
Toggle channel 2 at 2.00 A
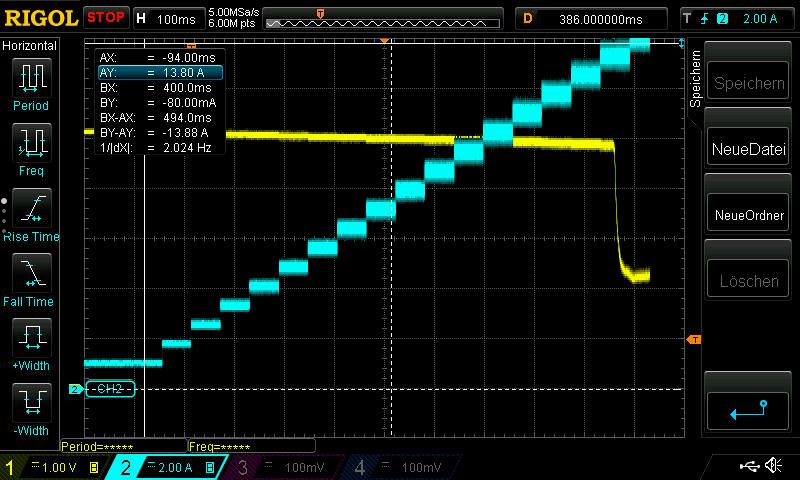pyautogui.click(x=167, y=467)
